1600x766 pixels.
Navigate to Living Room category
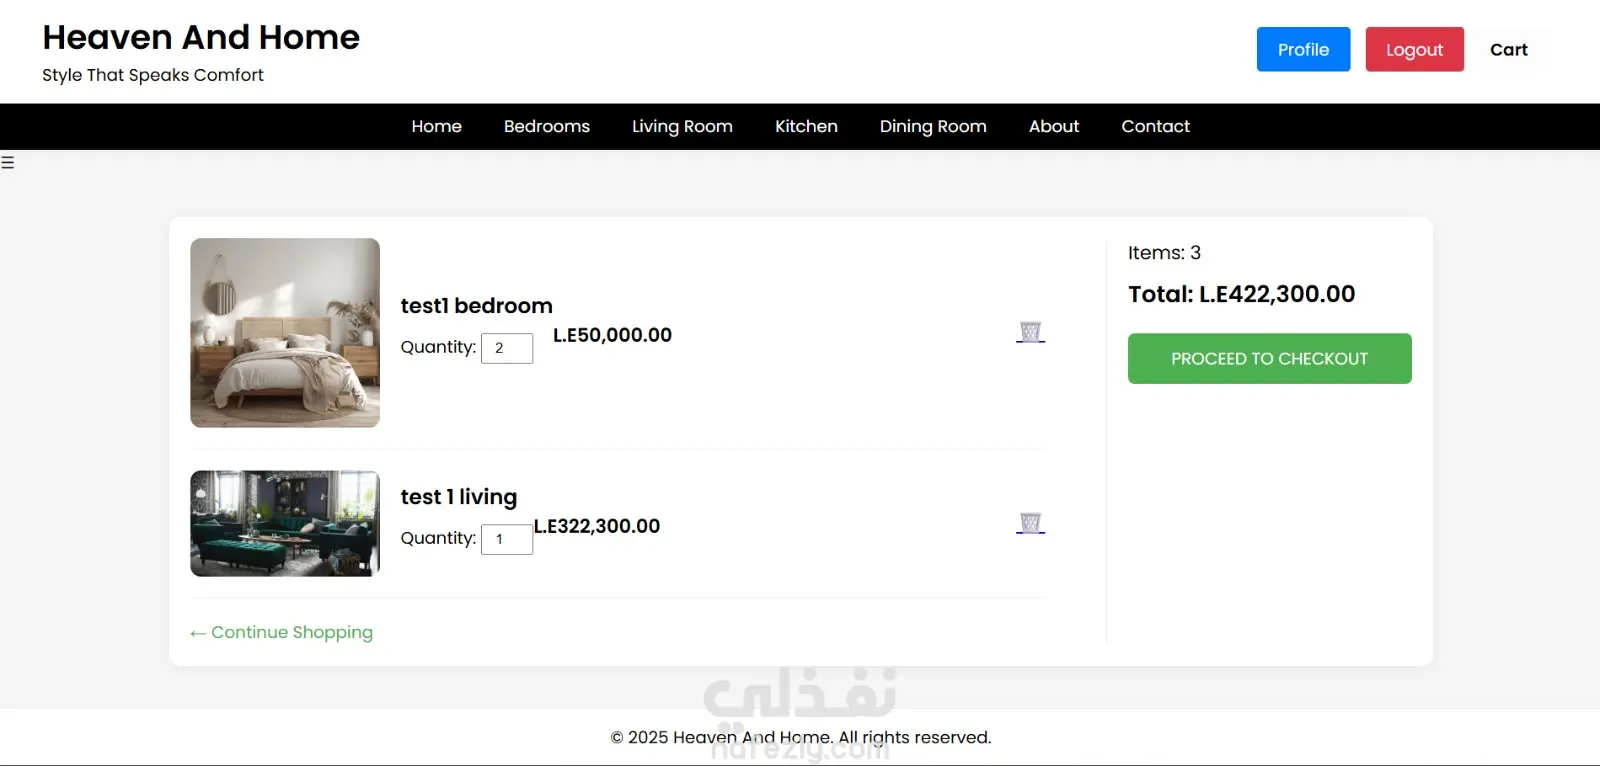click(682, 127)
